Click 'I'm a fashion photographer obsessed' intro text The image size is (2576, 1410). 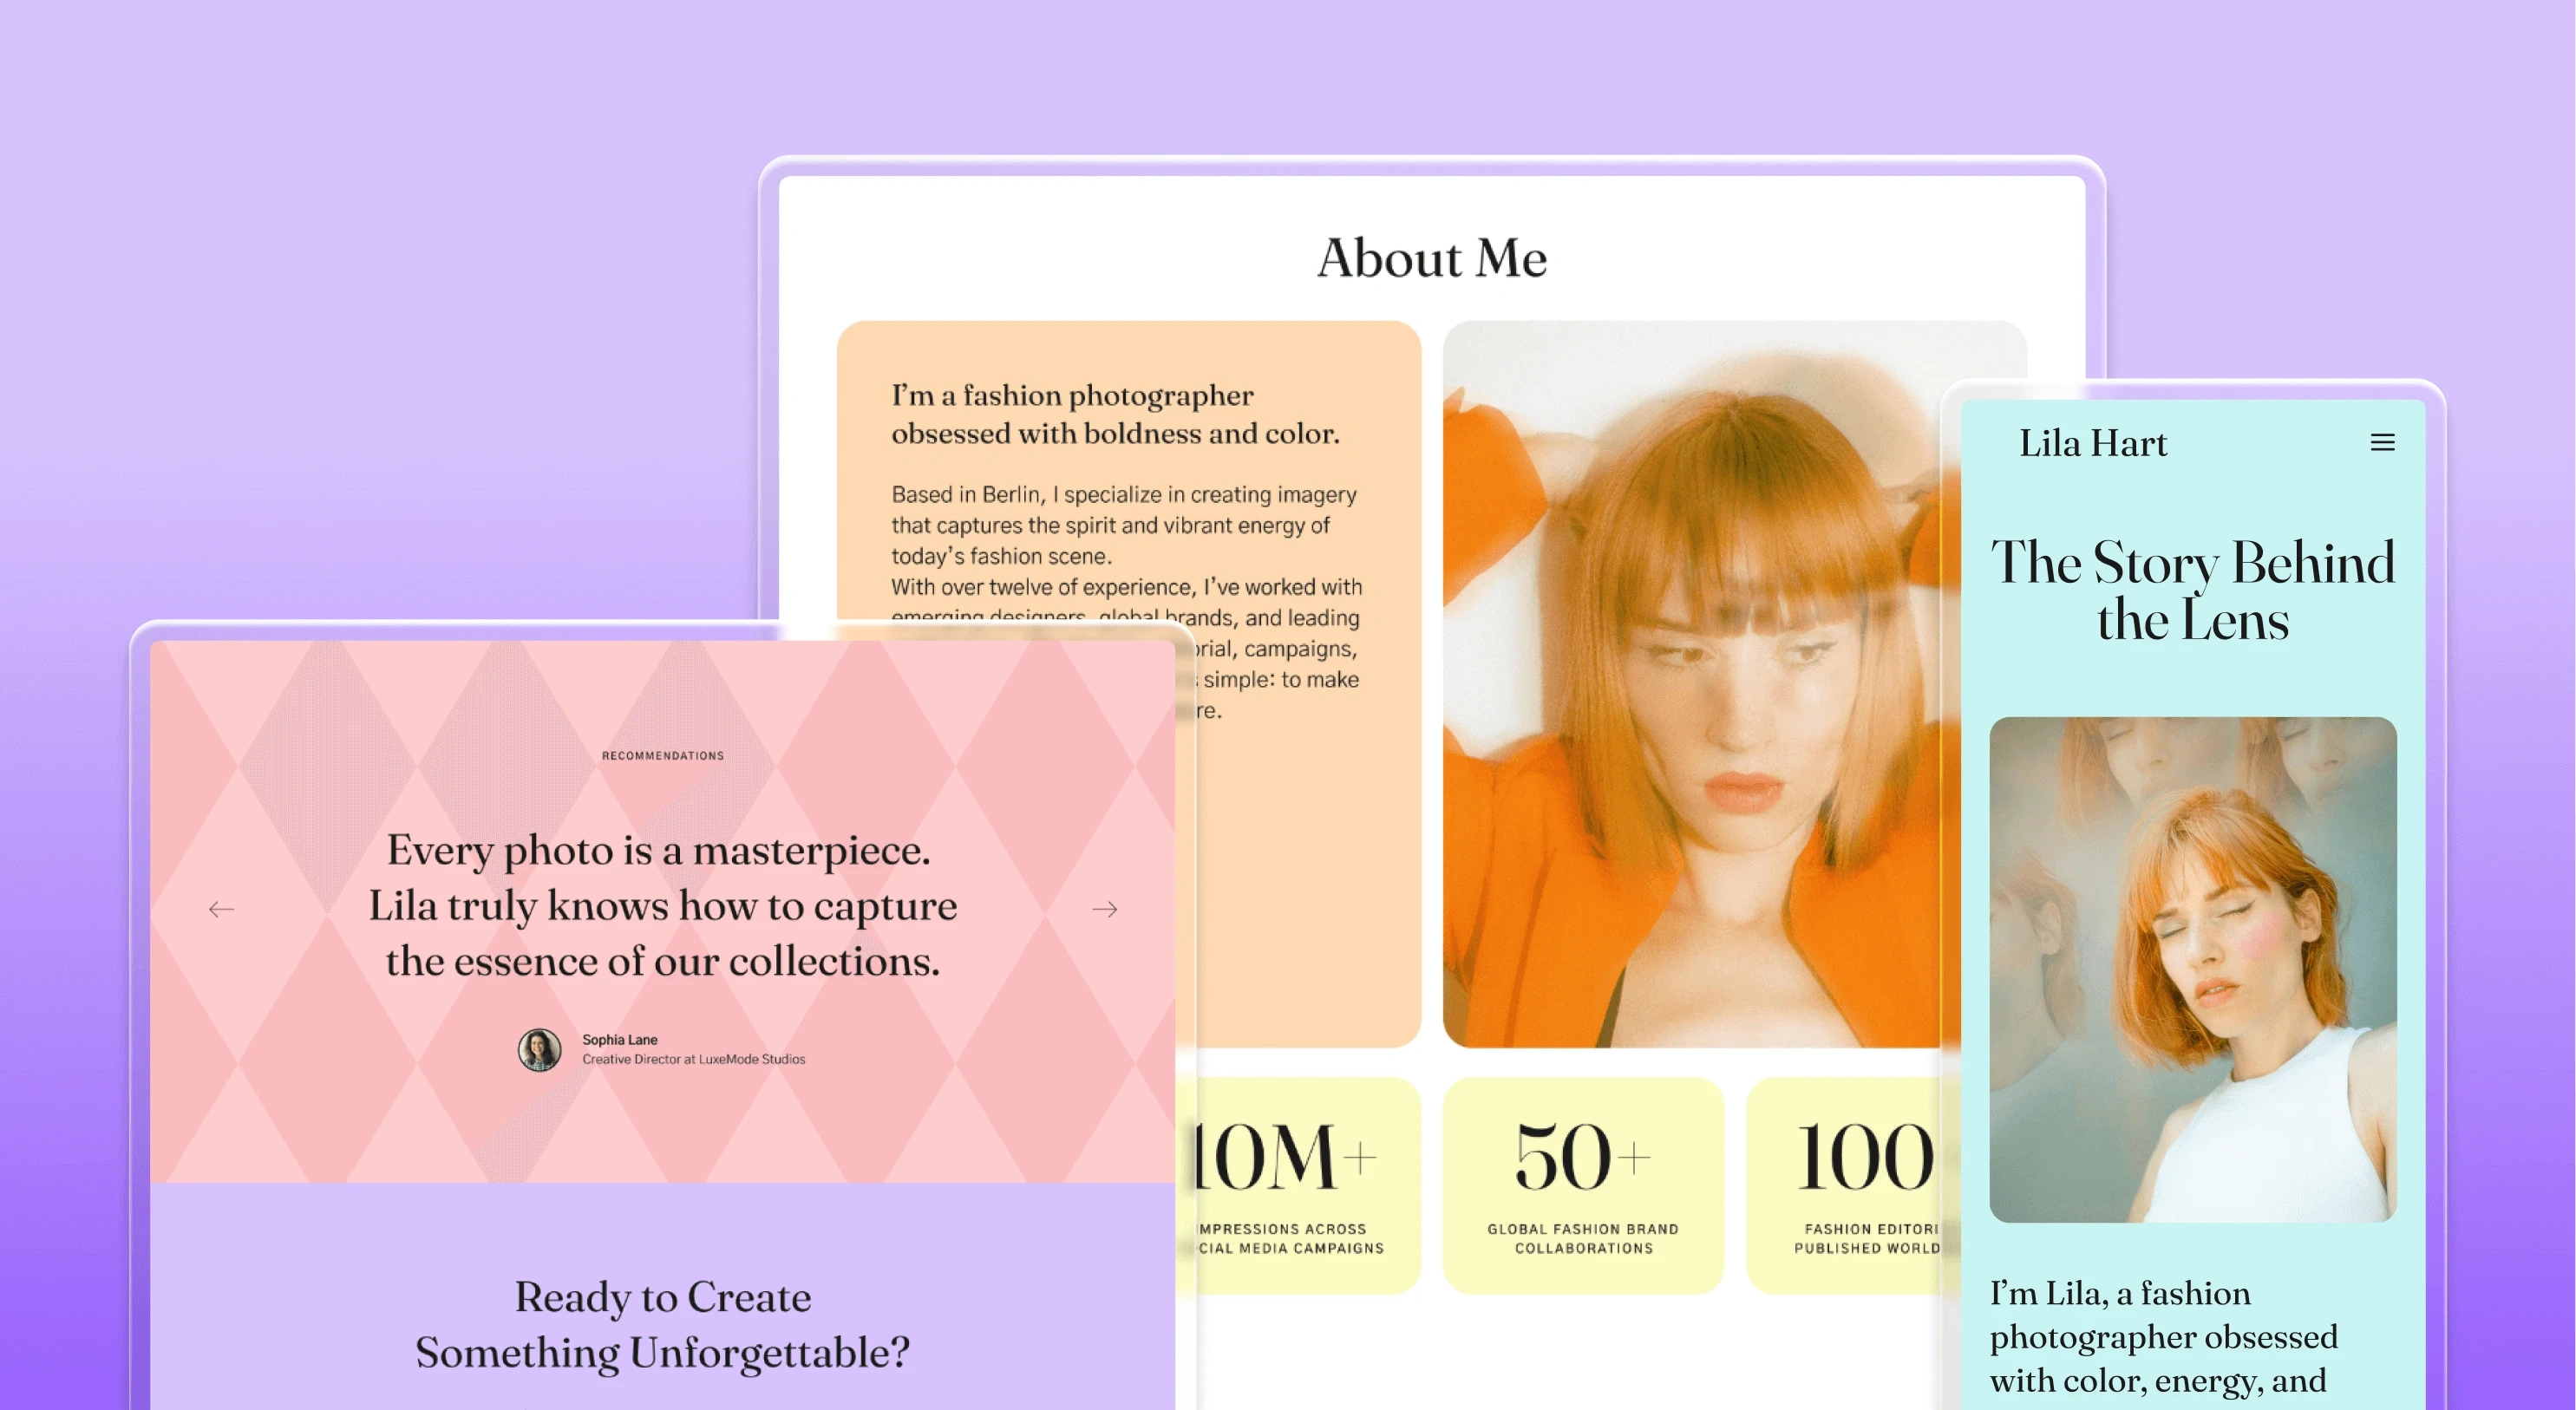click(1115, 414)
